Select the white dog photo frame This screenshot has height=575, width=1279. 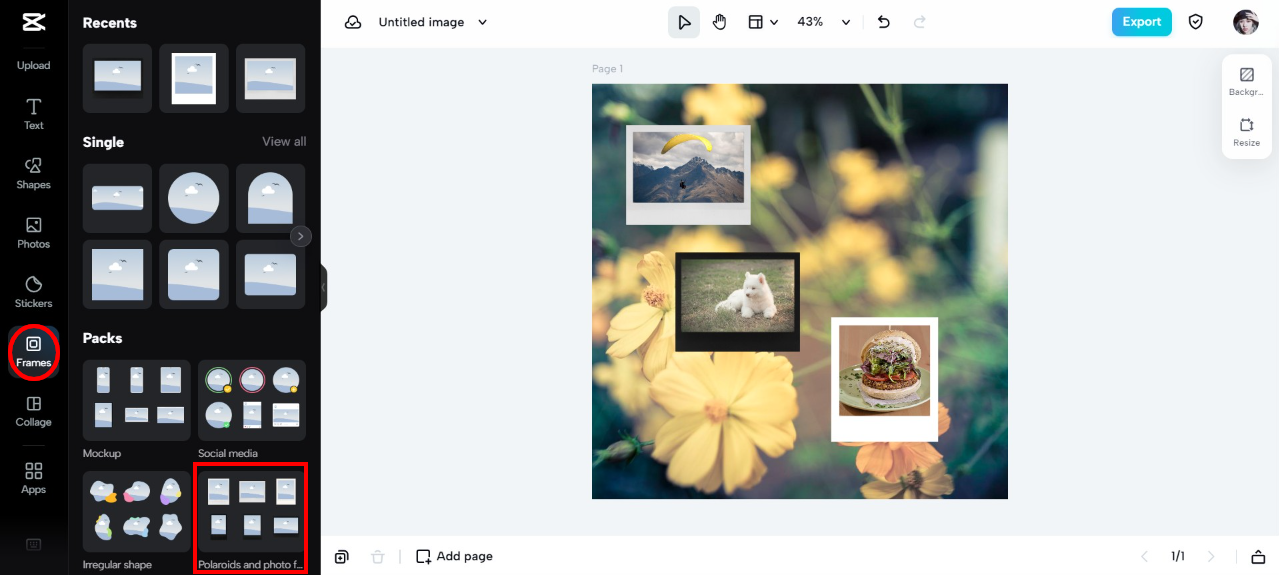coord(737,302)
